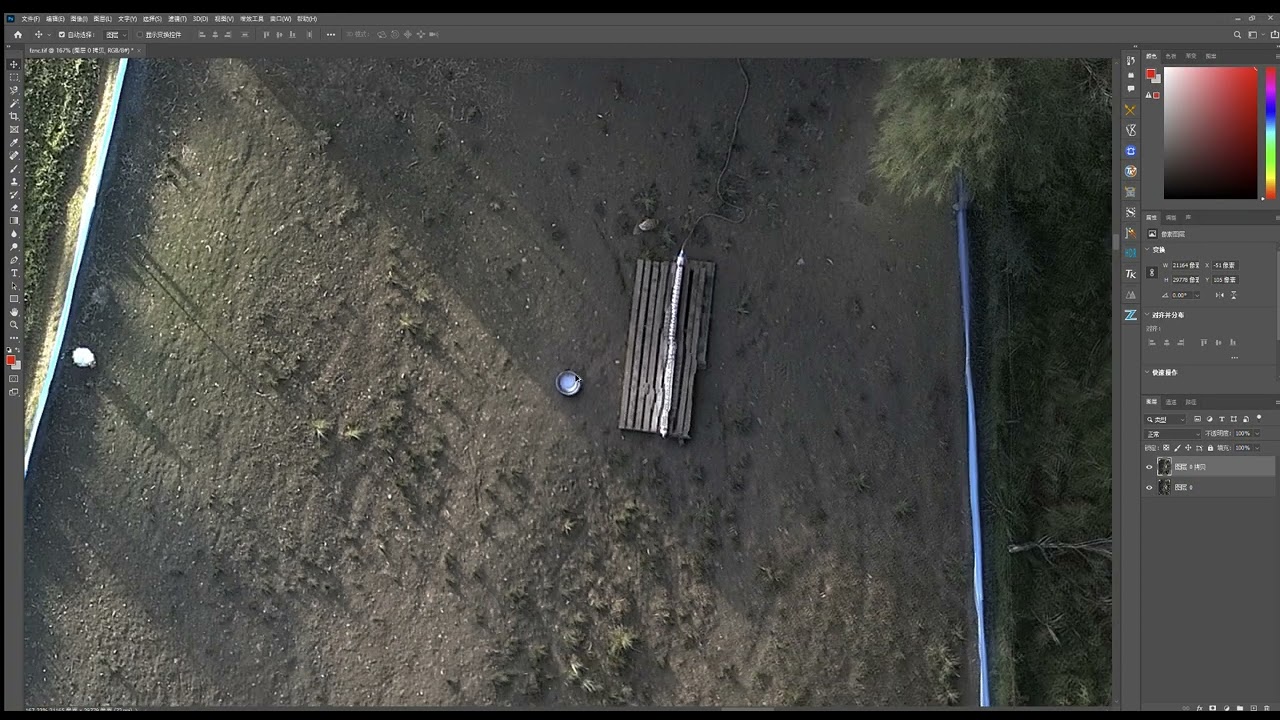Select the Eraser tool
Image resolution: width=1280 pixels, height=720 pixels.
[14, 207]
